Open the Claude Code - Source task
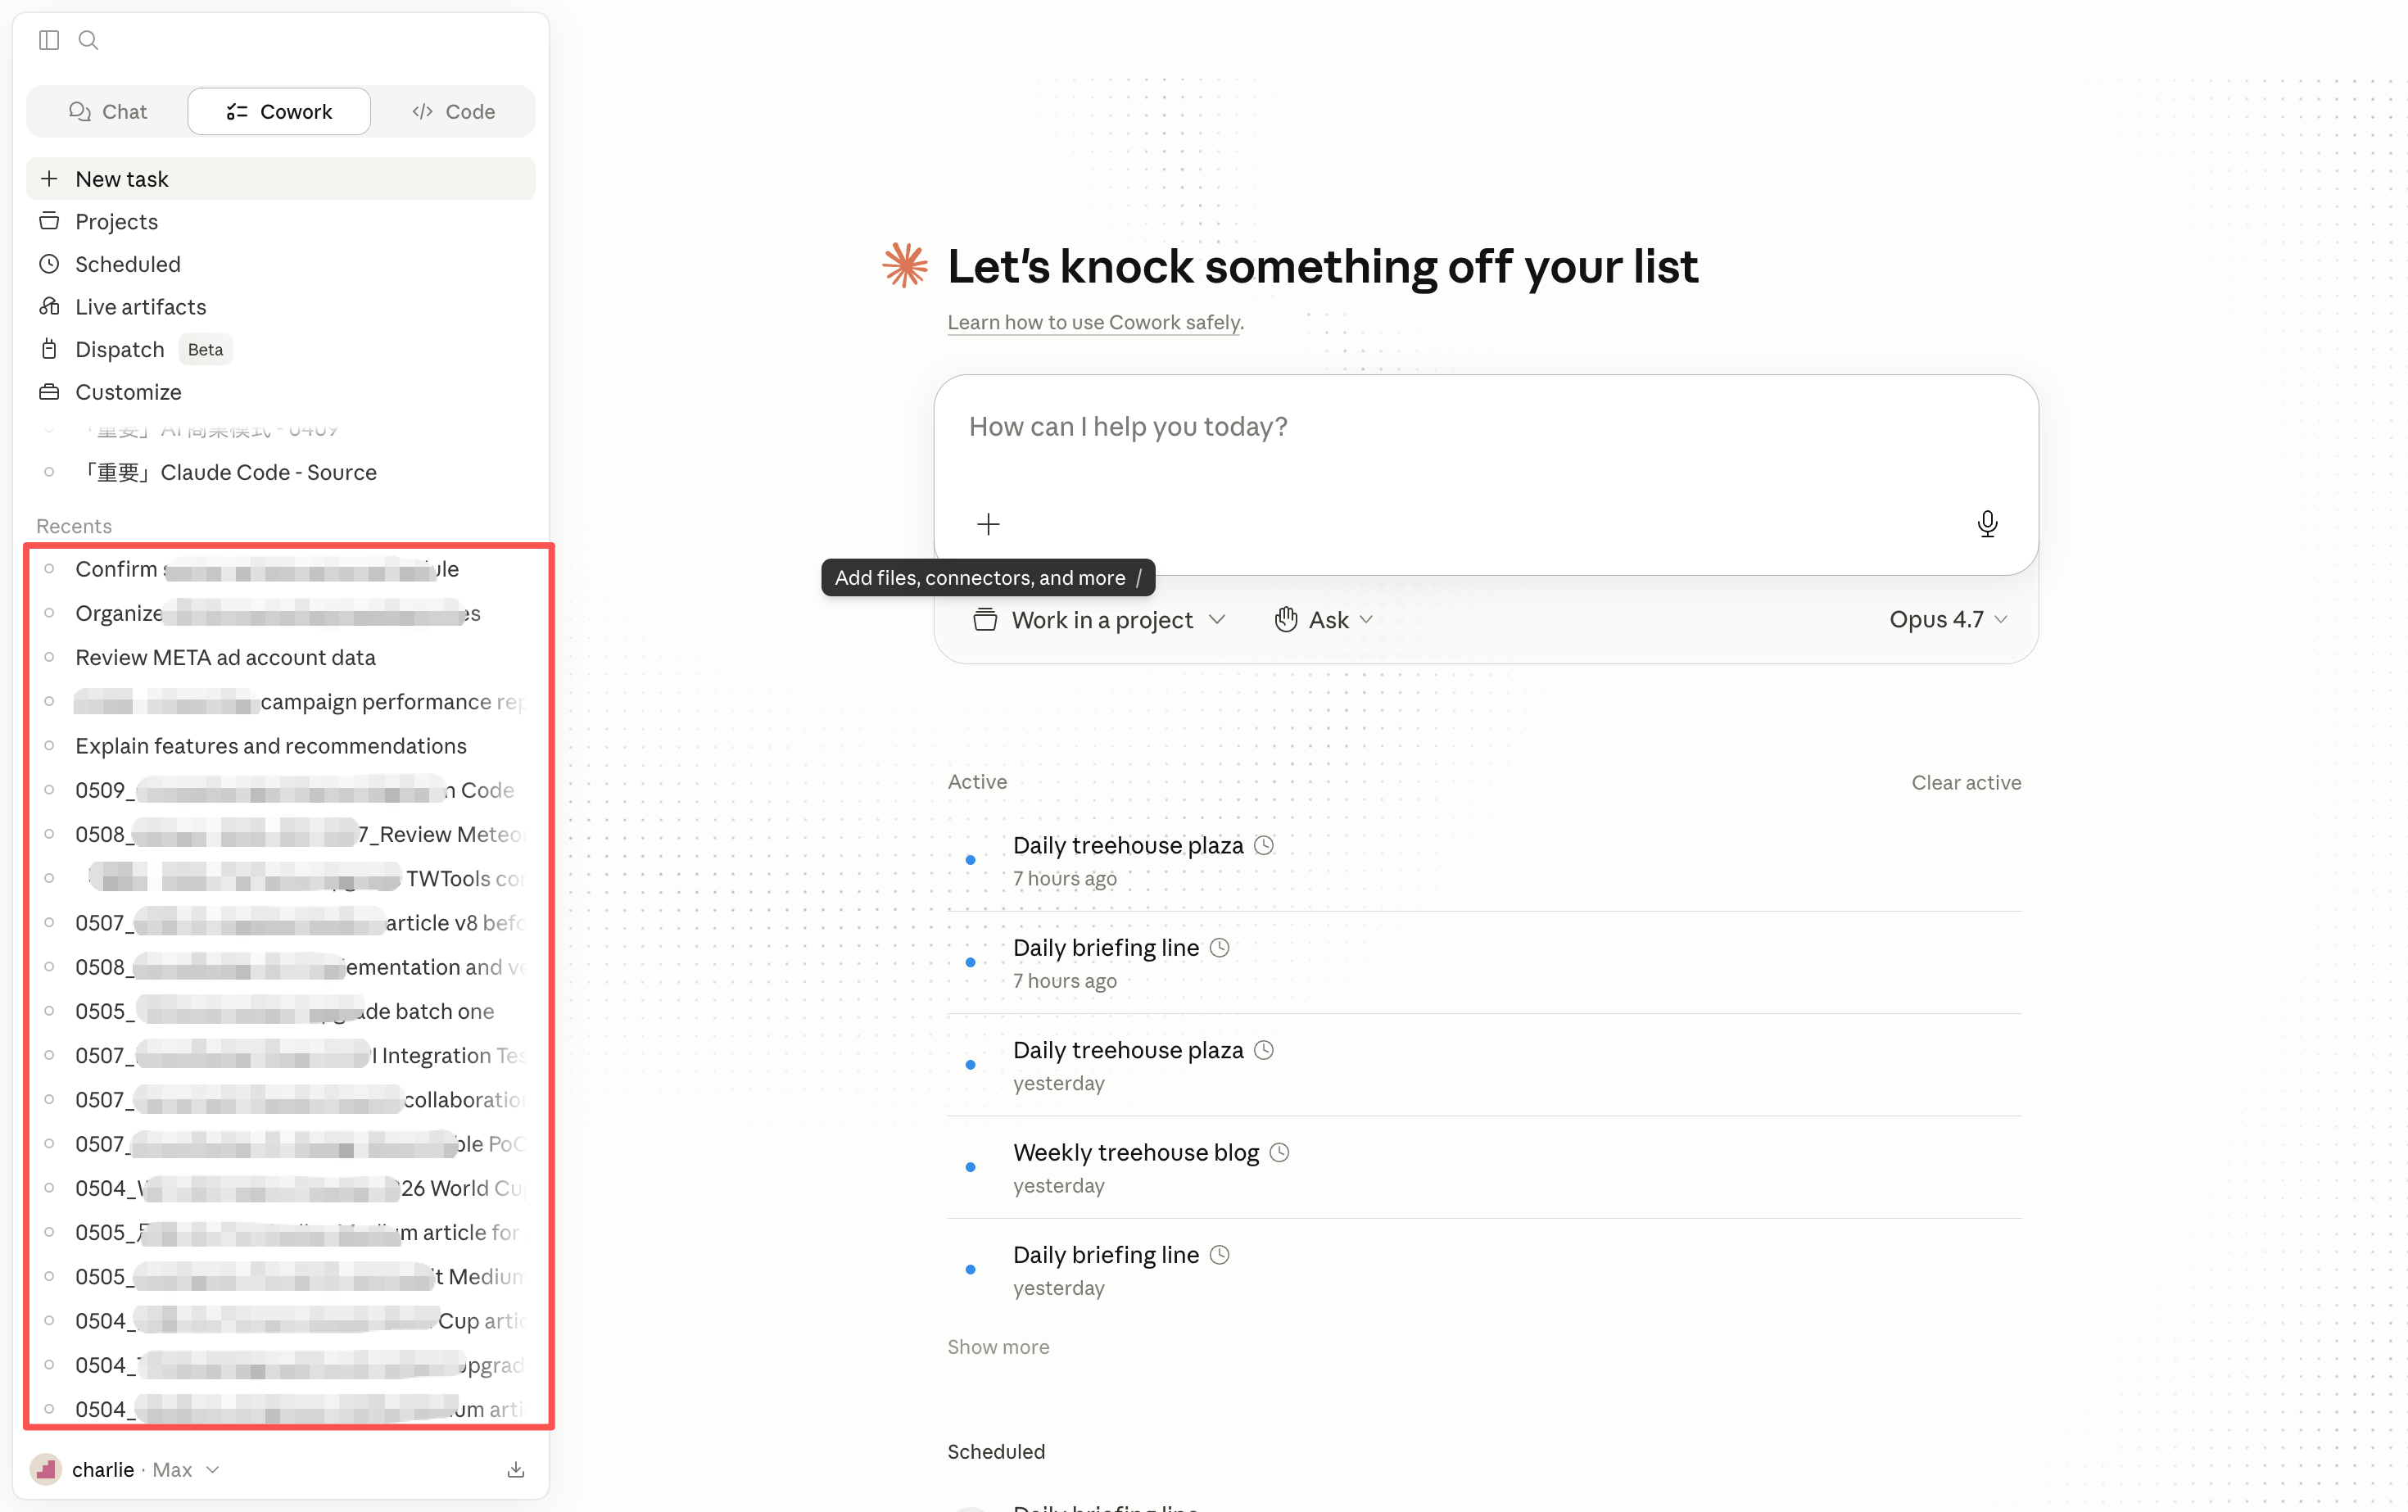Image resolution: width=2408 pixels, height=1512 pixels. [x=281, y=472]
